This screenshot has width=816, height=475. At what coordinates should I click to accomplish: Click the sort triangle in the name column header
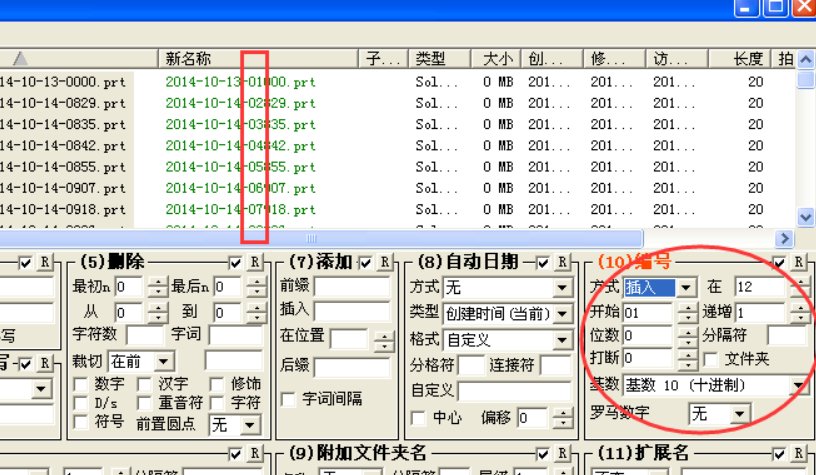pyautogui.click(x=20, y=59)
